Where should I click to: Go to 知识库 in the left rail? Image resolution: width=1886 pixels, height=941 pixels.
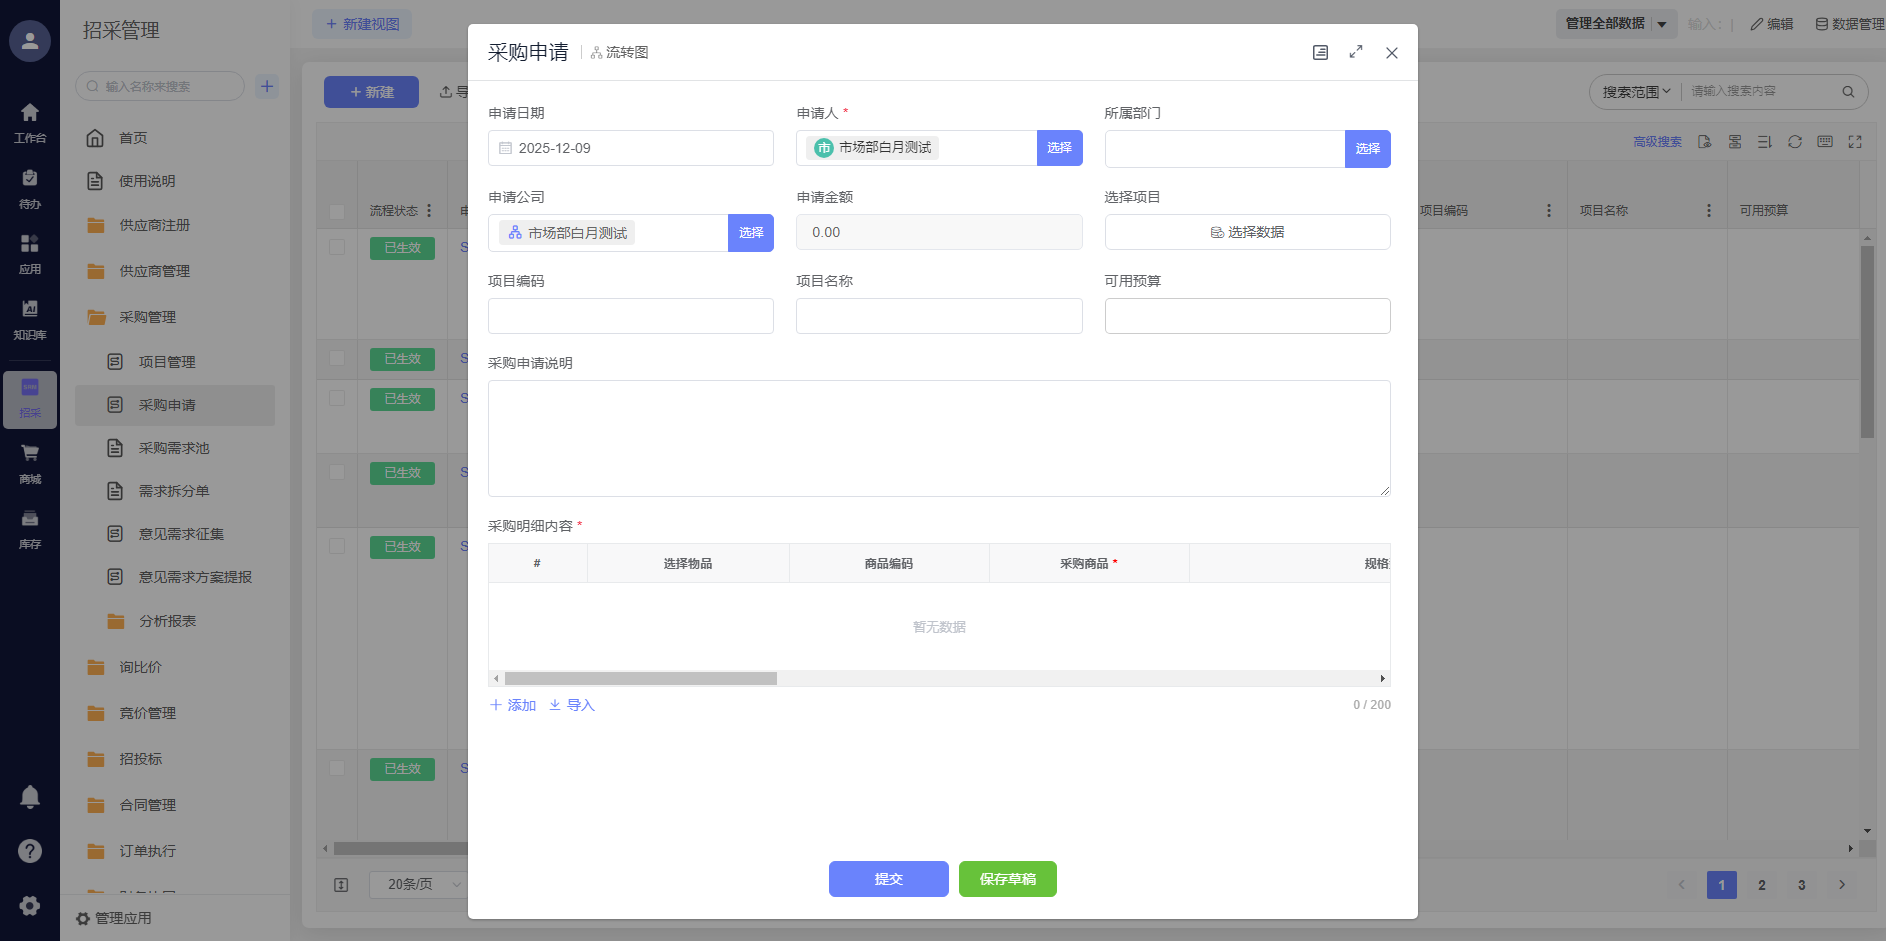[x=30, y=319]
